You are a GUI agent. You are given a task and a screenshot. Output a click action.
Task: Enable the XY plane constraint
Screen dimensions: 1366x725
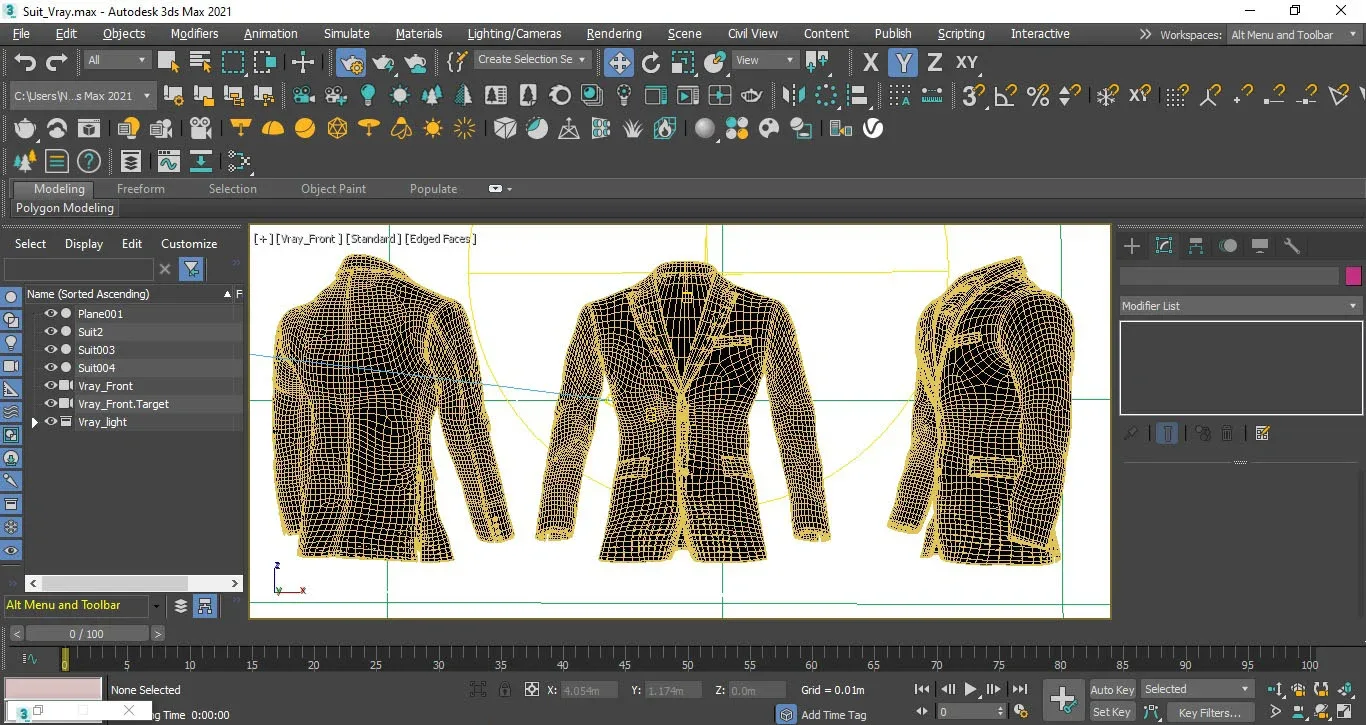(x=967, y=62)
